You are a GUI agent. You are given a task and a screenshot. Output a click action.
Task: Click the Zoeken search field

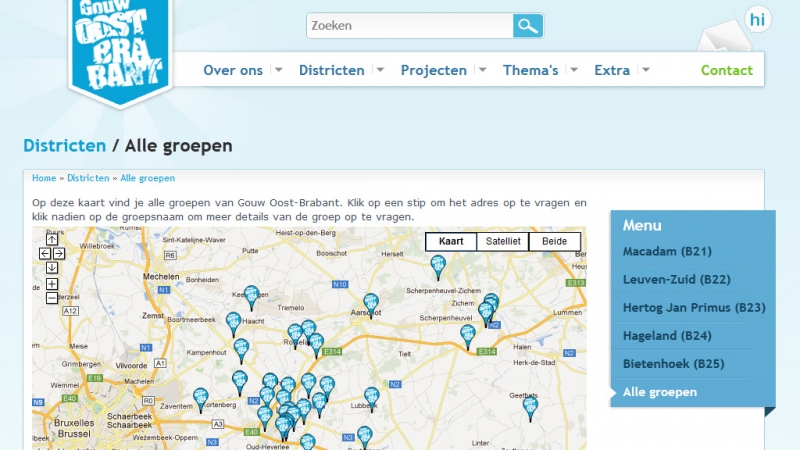point(410,26)
